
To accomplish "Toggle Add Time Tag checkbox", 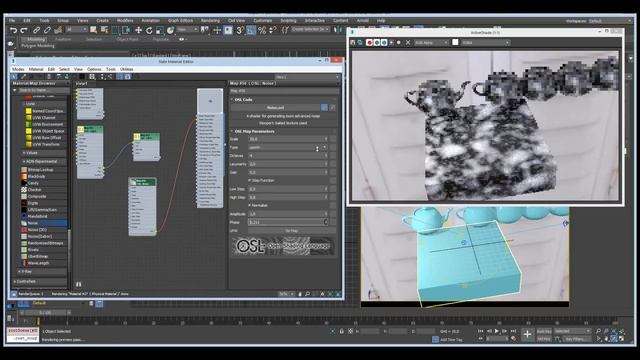I will [x=436, y=339].
